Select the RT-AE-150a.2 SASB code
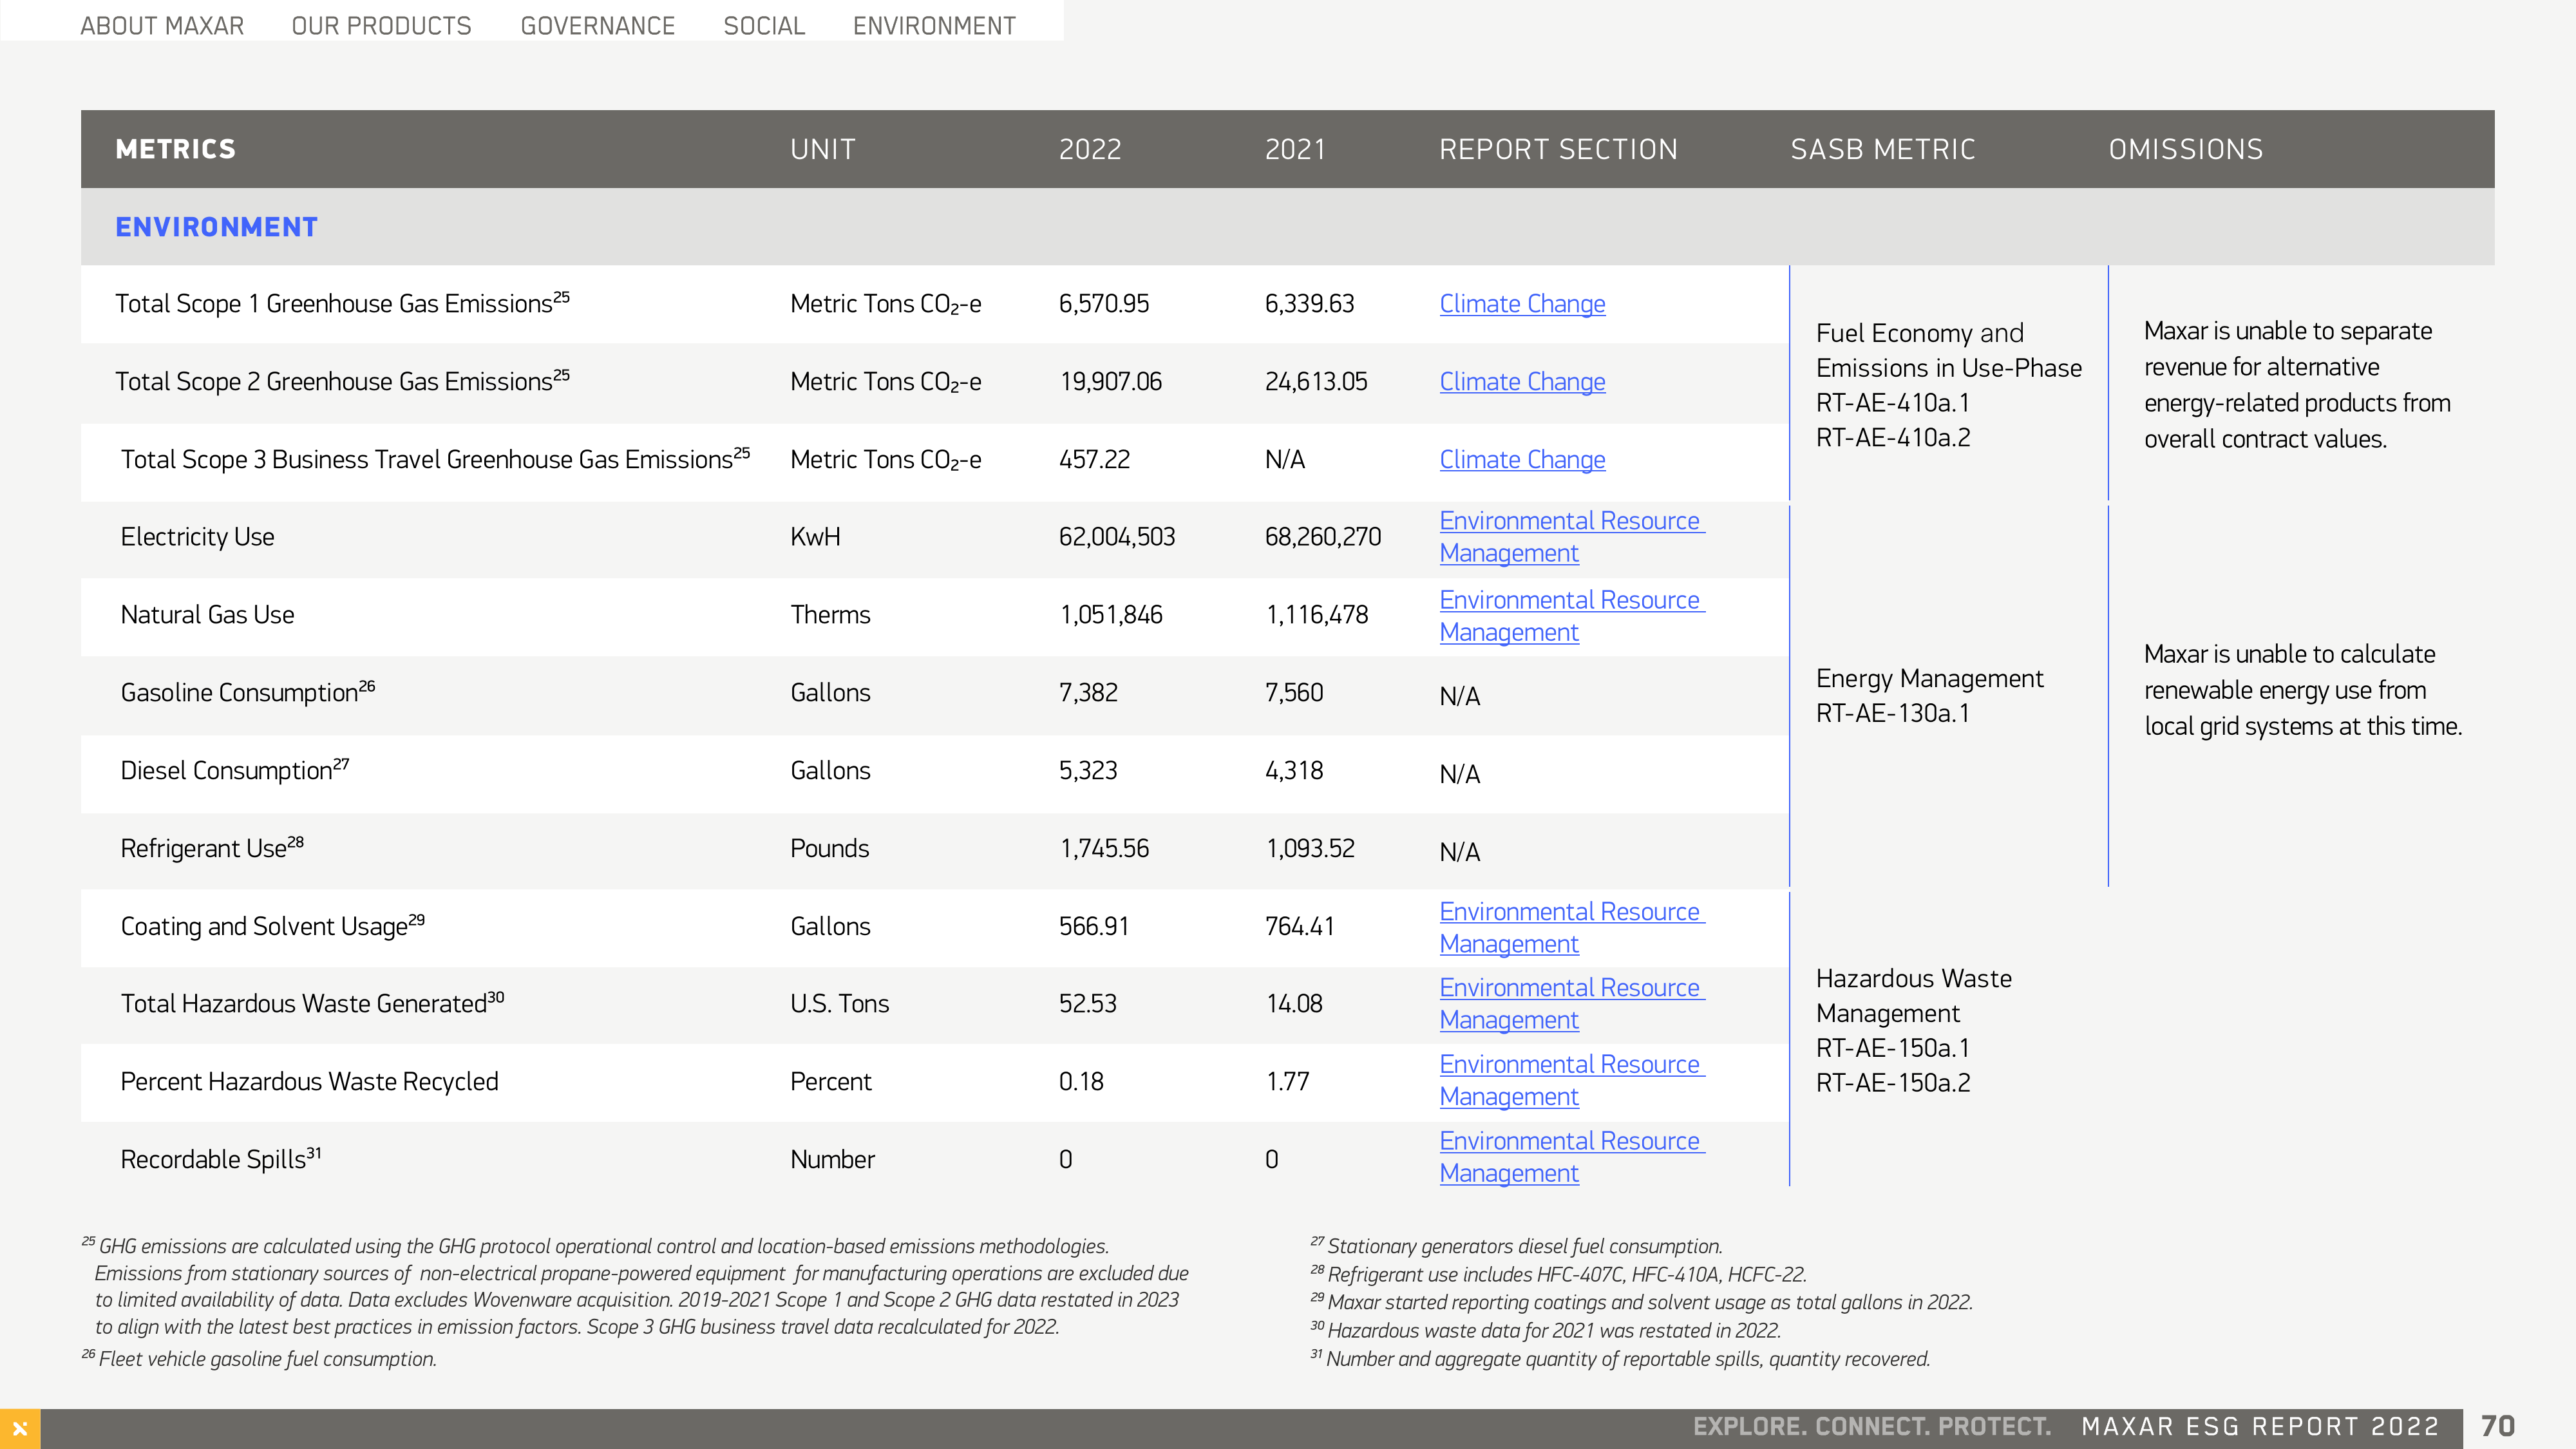 coord(1893,1083)
